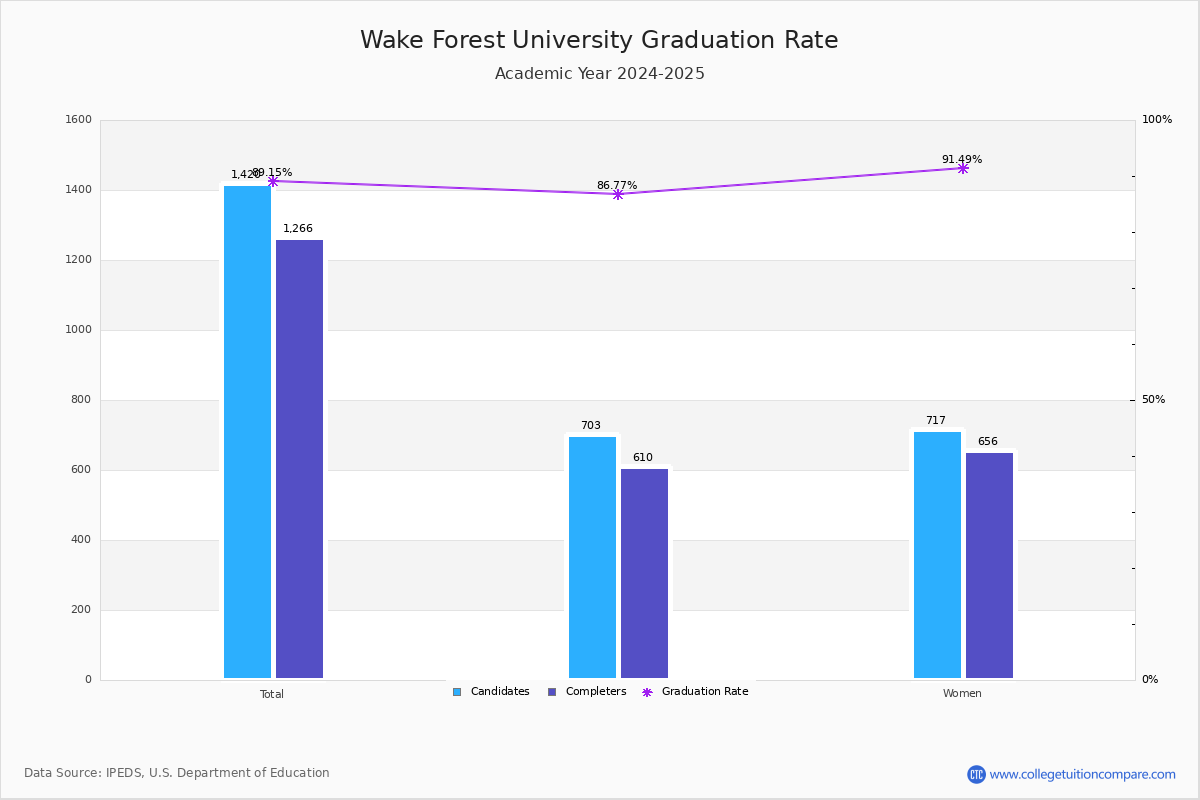Click the 89.15% graduation rate marker
The image size is (1200, 800).
pyautogui.click(x=273, y=181)
